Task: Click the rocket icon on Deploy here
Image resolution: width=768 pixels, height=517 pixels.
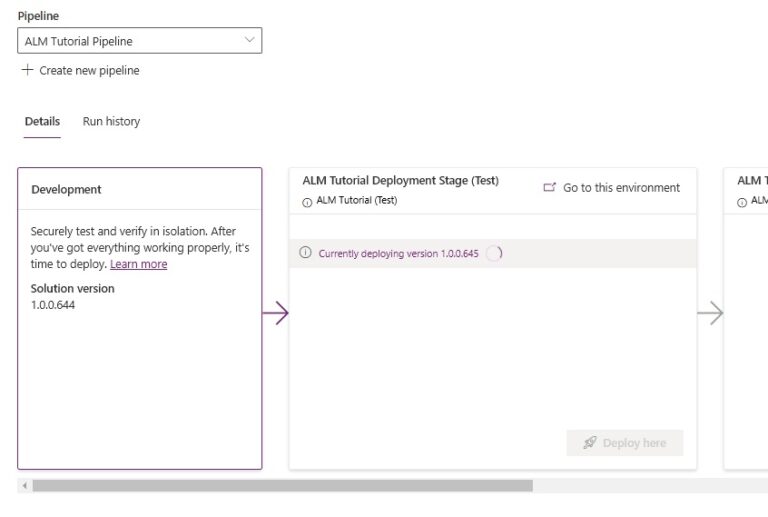Action: click(x=590, y=443)
